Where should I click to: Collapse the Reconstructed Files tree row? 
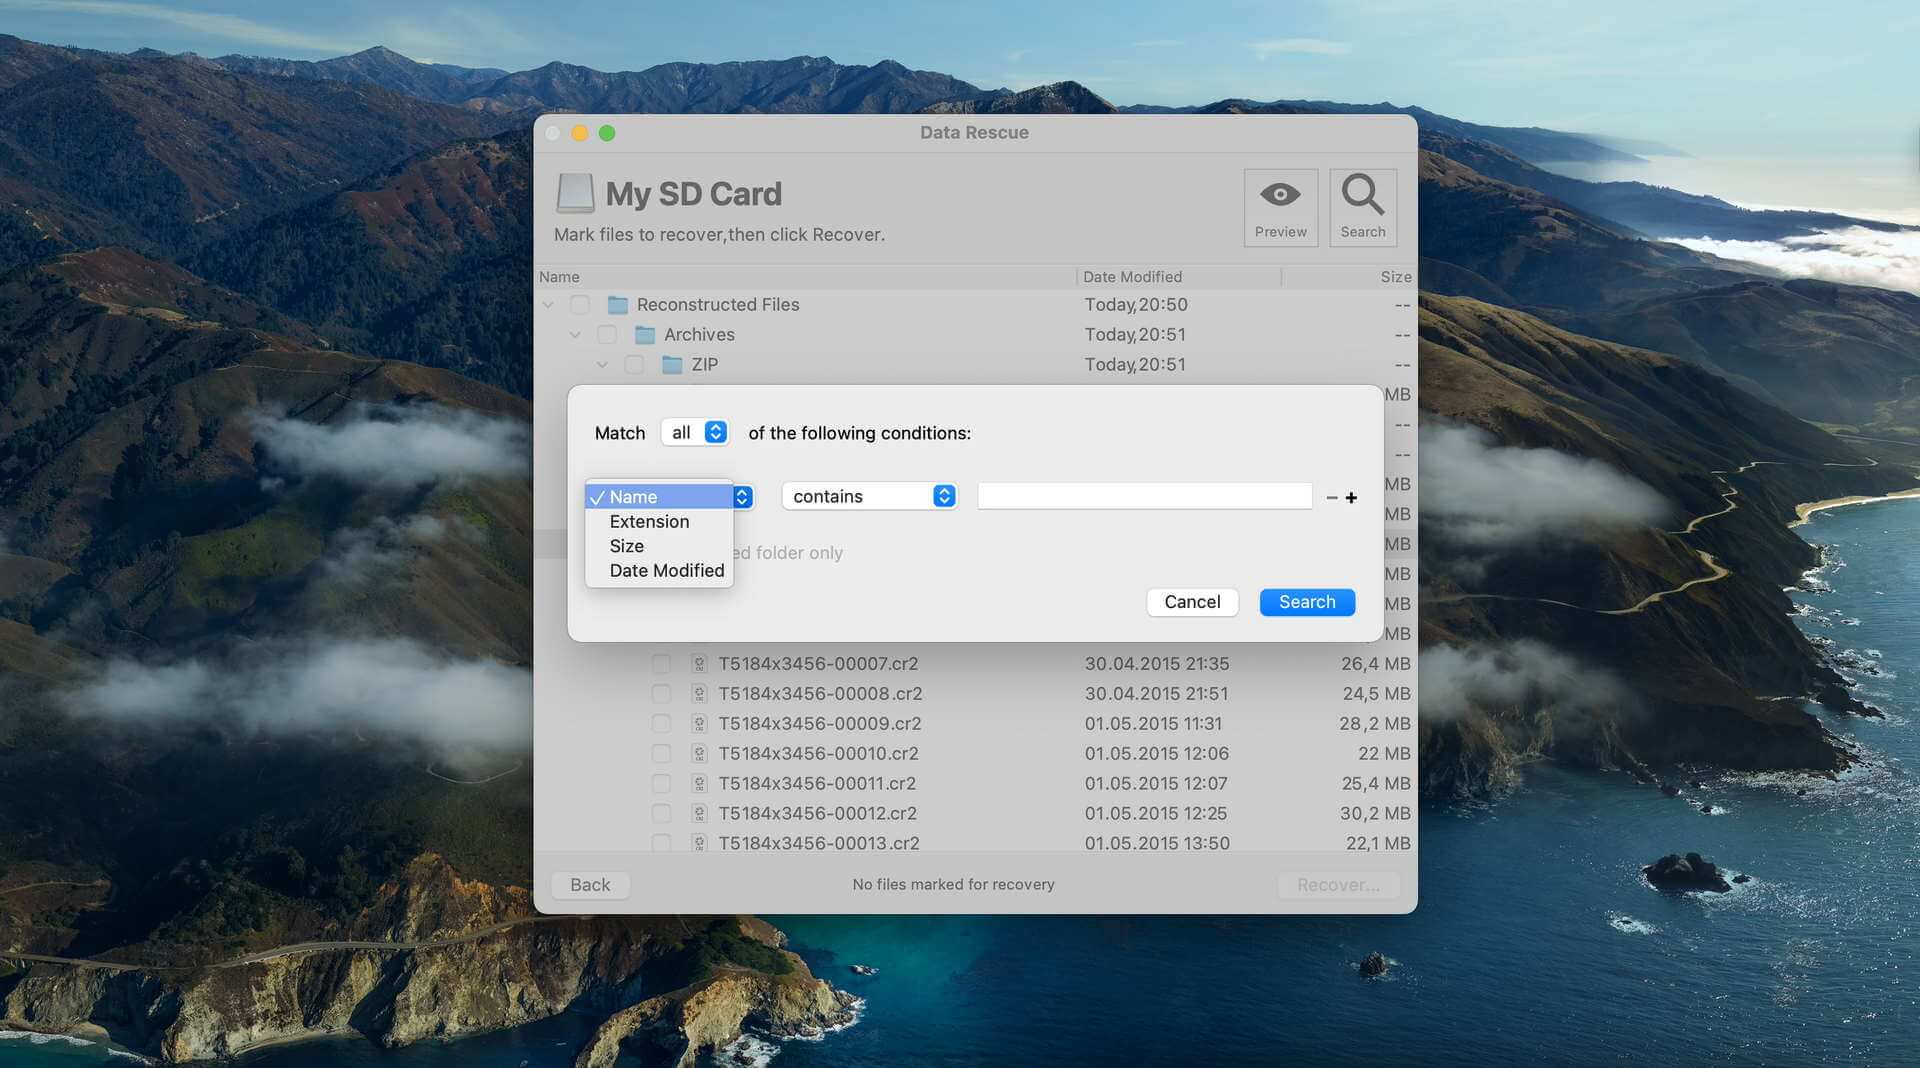548,305
